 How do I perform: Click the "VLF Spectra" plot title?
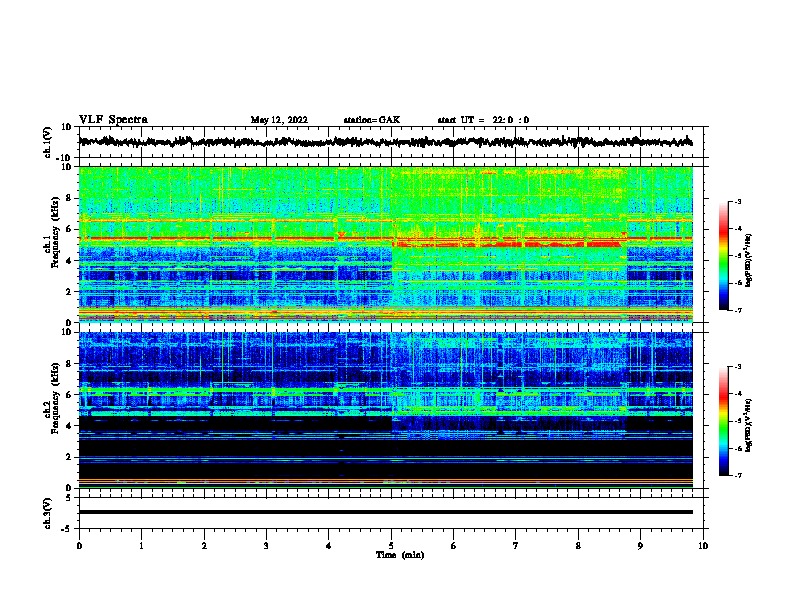point(113,120)
